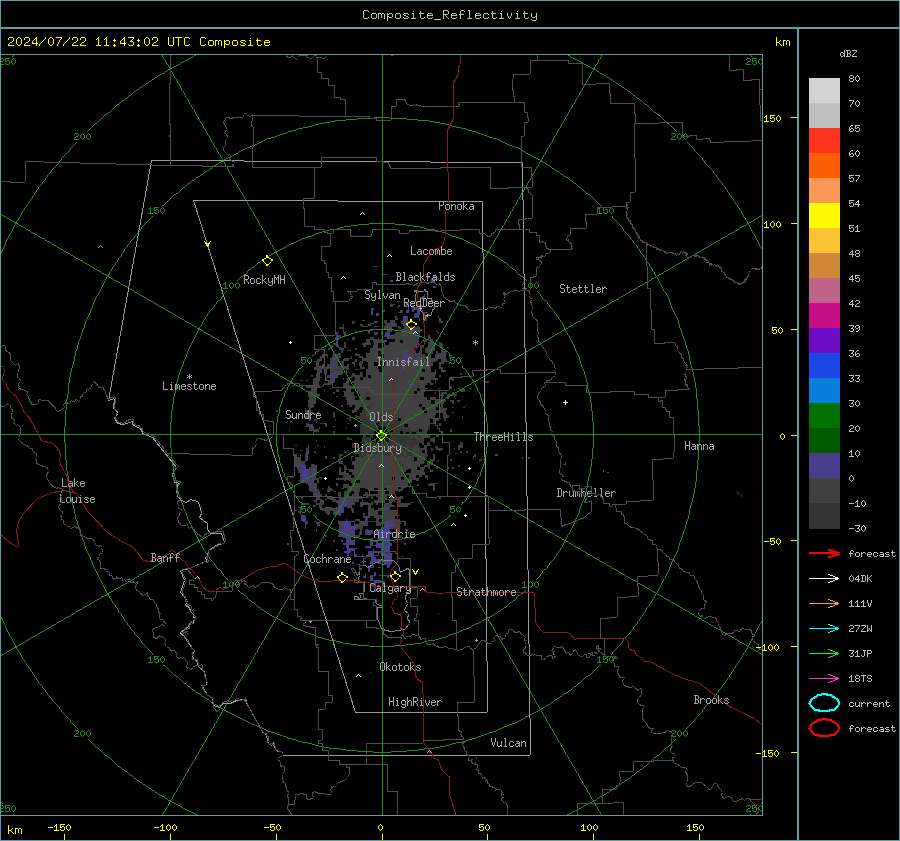Click the Airdrie town label
Image resolution: width=900 pixels, height=841 pixels.
(x=394, y=534)
